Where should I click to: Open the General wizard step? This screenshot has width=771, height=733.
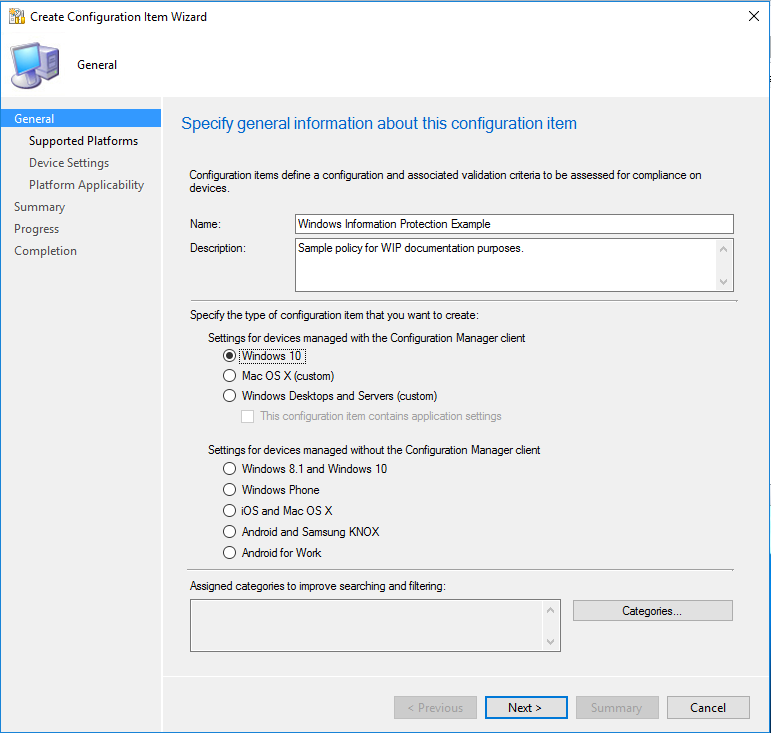tap(35, 119)
